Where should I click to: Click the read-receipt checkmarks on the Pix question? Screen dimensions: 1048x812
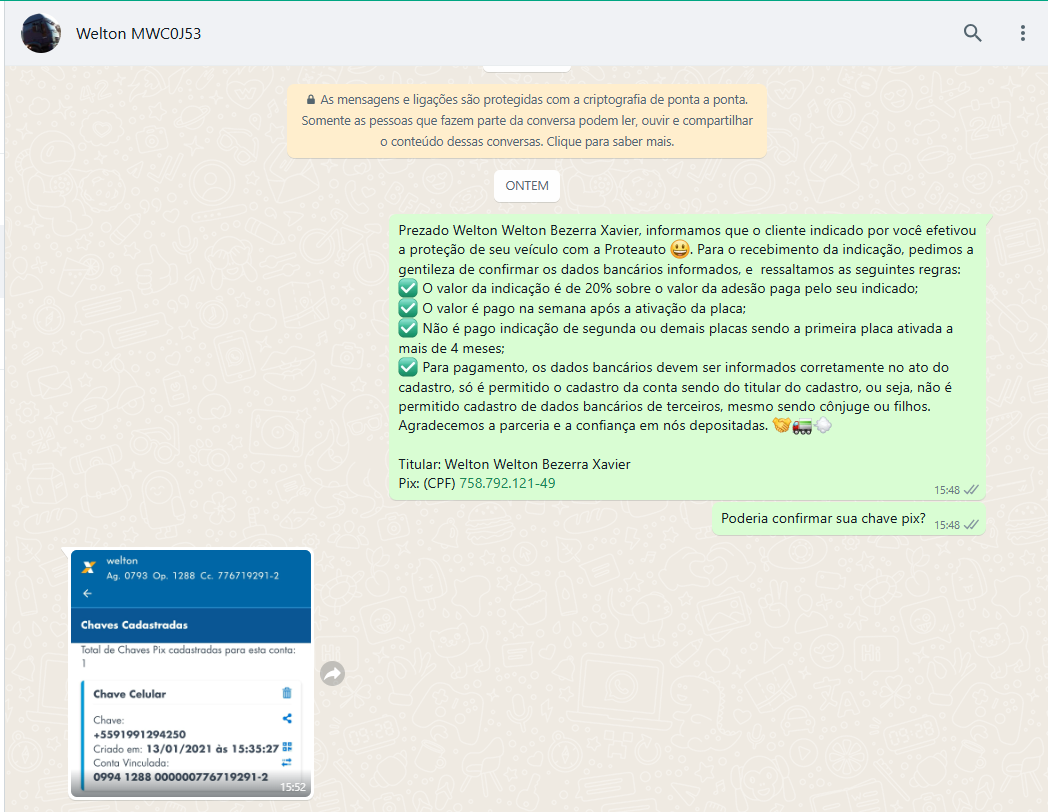[x=970, y=524]
